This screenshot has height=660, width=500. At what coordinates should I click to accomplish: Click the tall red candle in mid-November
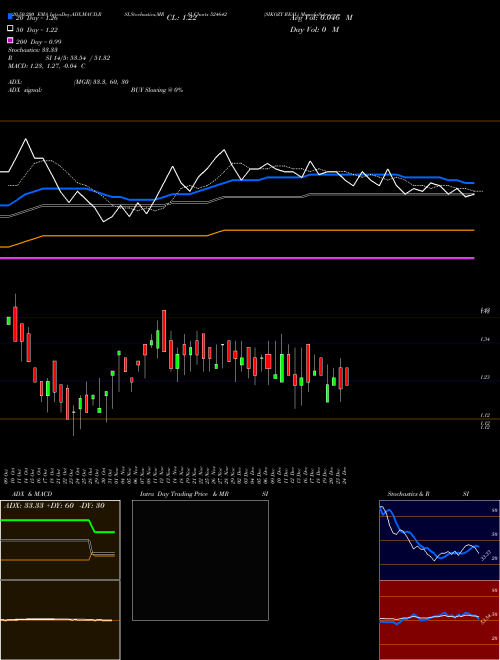(x=164, y=331)
